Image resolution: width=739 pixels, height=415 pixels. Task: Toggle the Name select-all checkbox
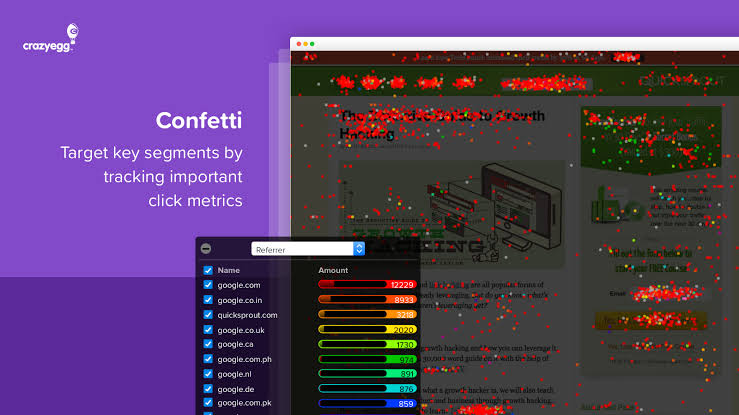208,270
